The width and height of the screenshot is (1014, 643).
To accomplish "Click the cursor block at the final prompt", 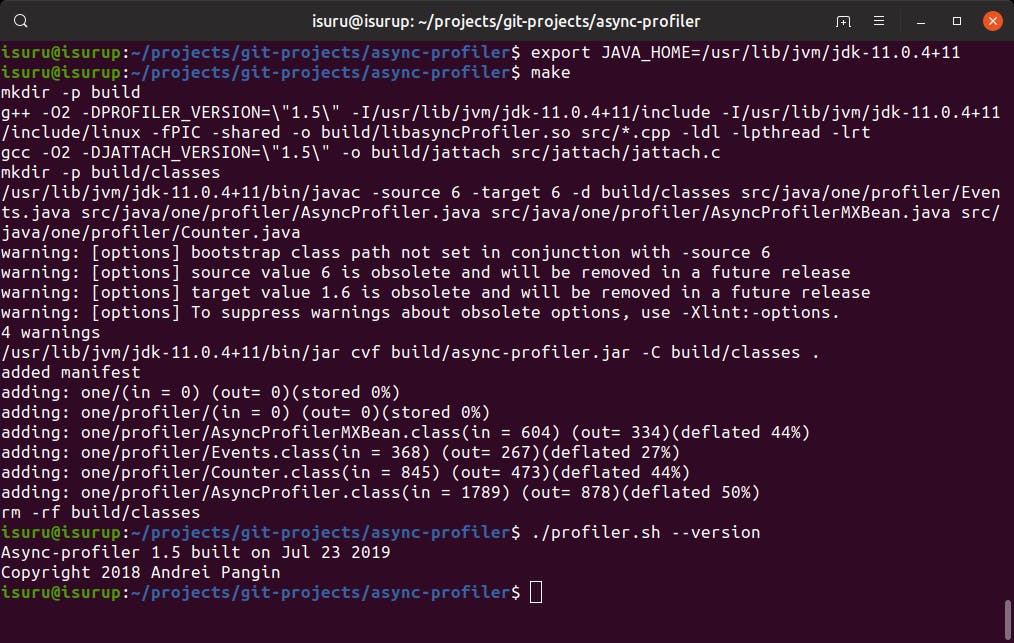I will pyautogui.click(x=536, y=592).
